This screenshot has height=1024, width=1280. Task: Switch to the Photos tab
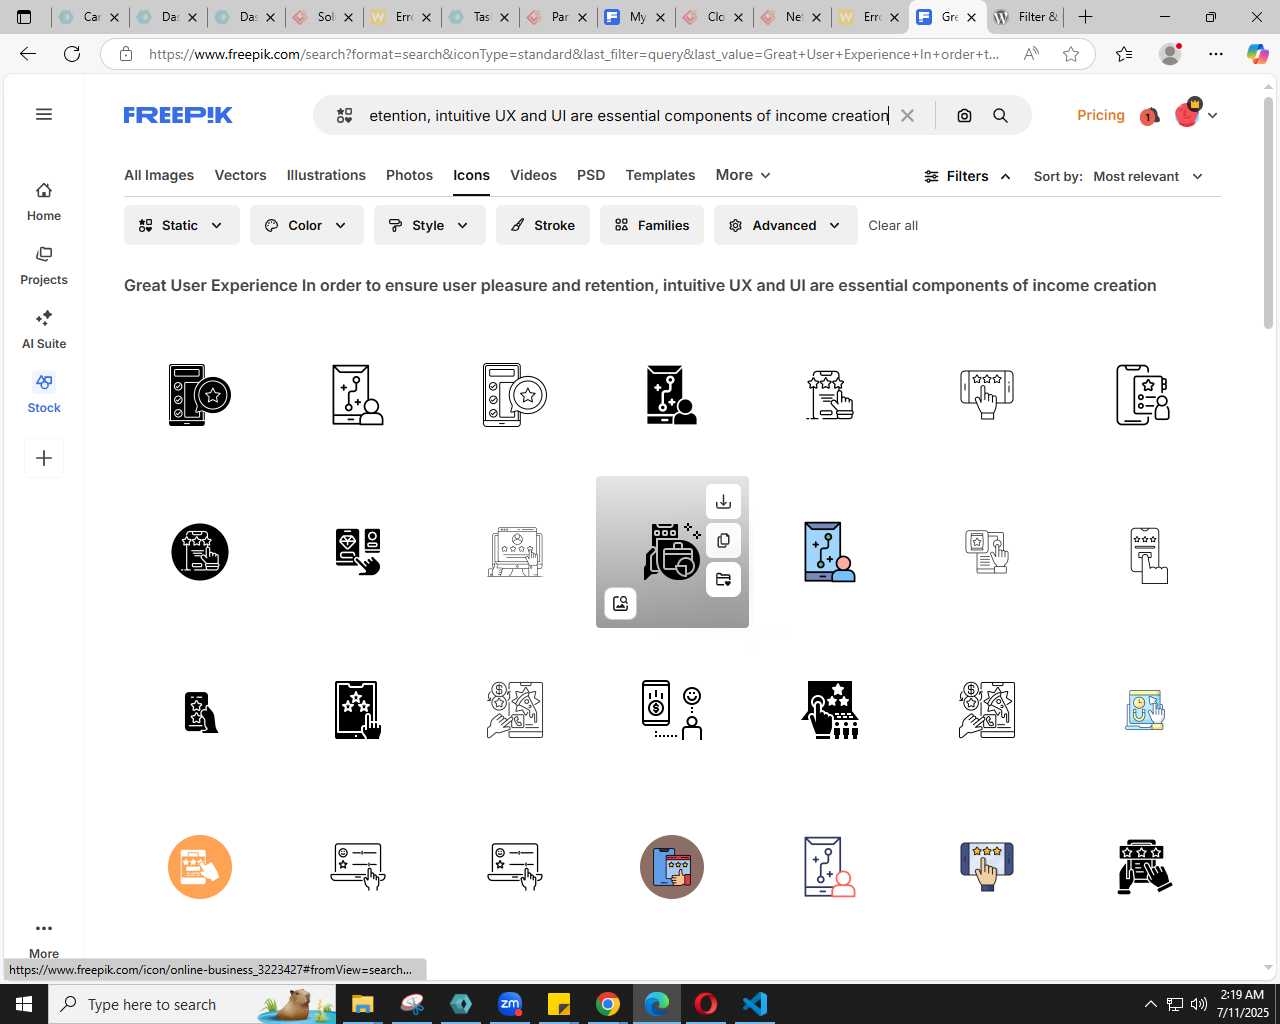click(x=409, y=175)
